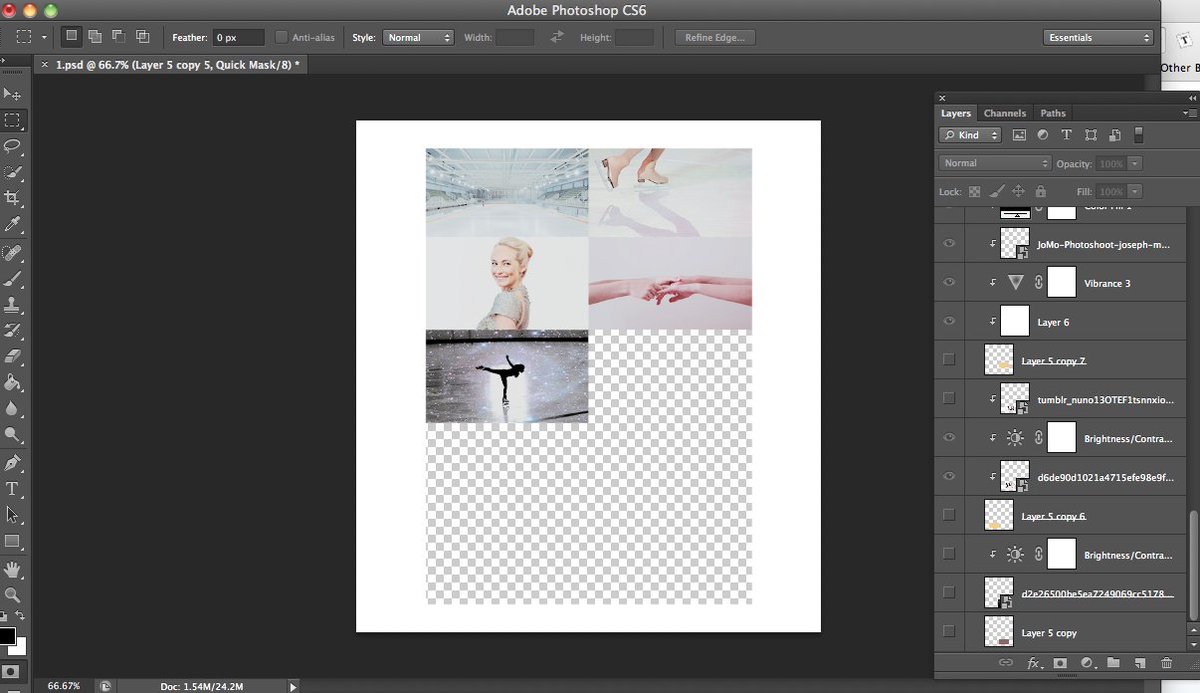Select the Pen tool
1200x693 pixels.
click(13, 463)
